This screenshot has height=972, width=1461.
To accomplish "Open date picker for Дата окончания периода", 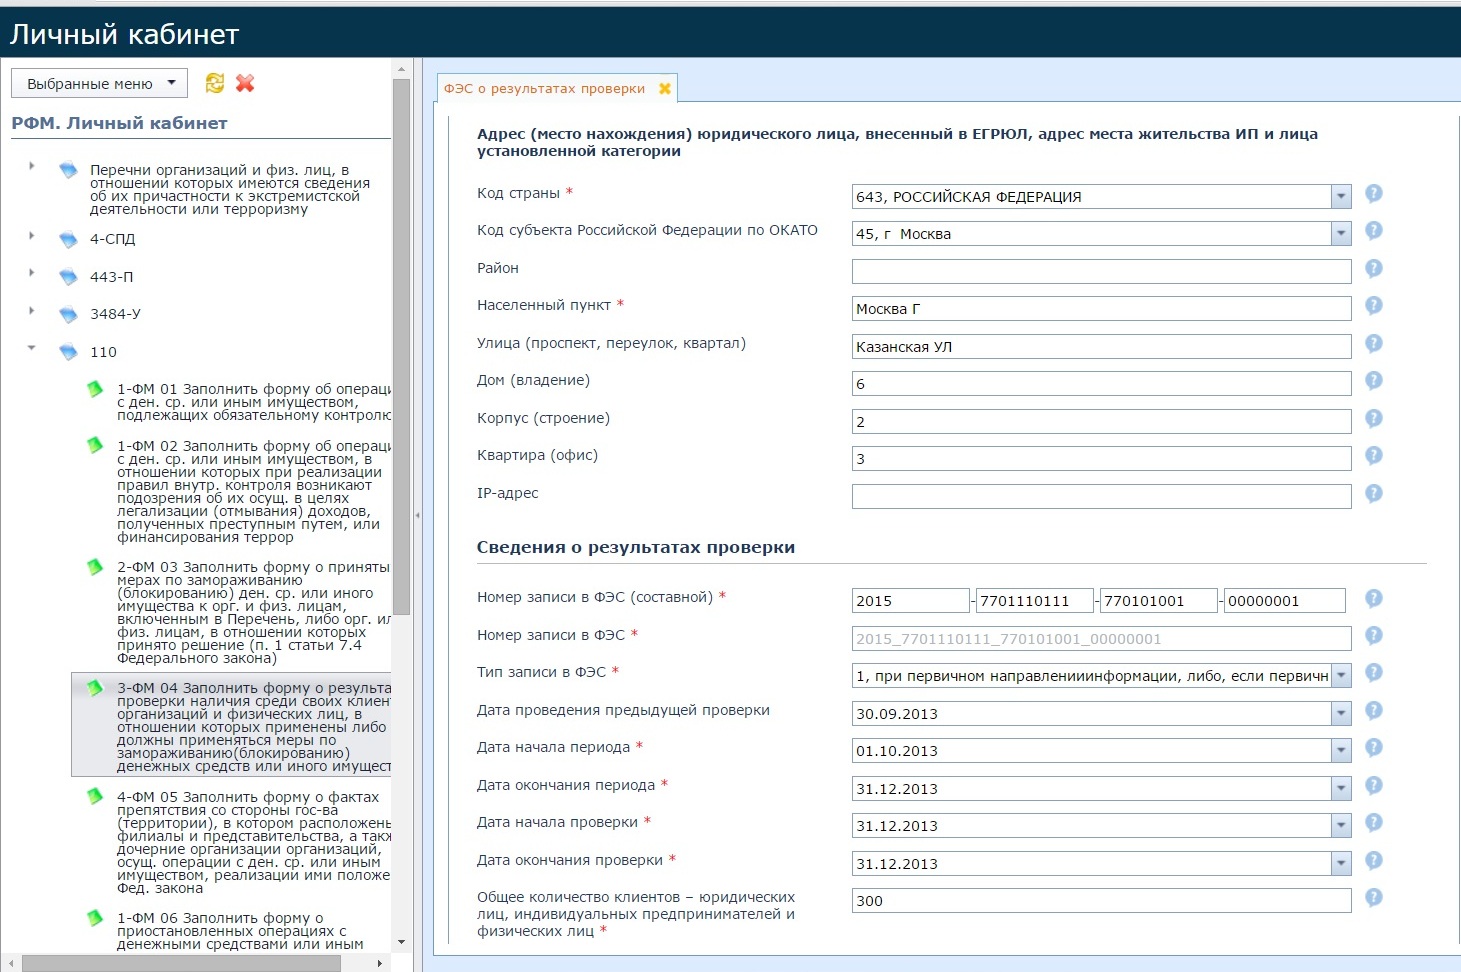I will tap(1341, 789).
